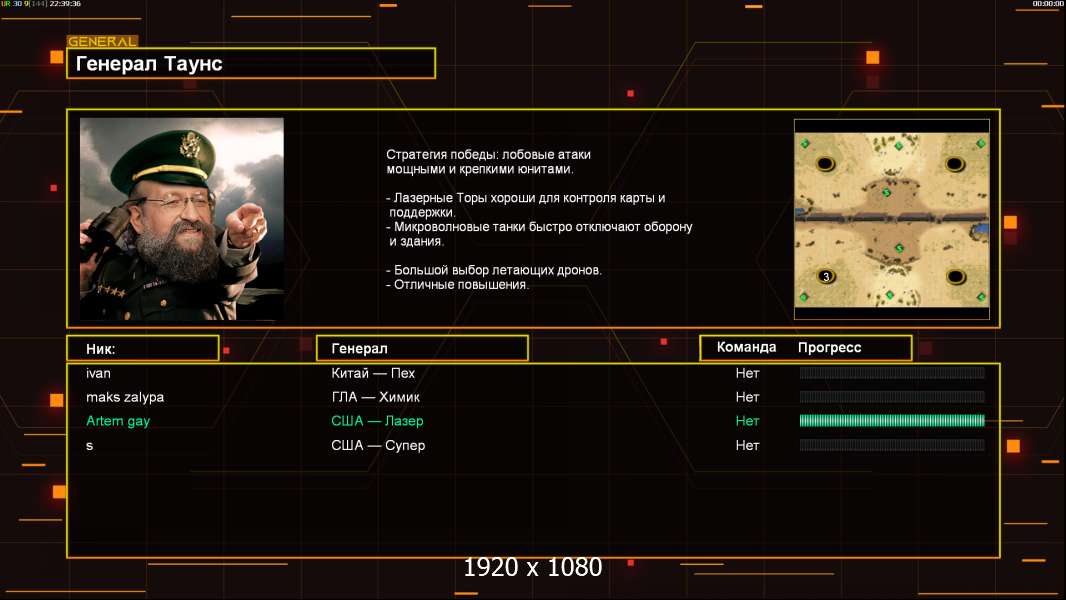Click start position marker numbered 3 on minimap
The width and height of the screenshot is (1066, 600).
tap(825, 277)
